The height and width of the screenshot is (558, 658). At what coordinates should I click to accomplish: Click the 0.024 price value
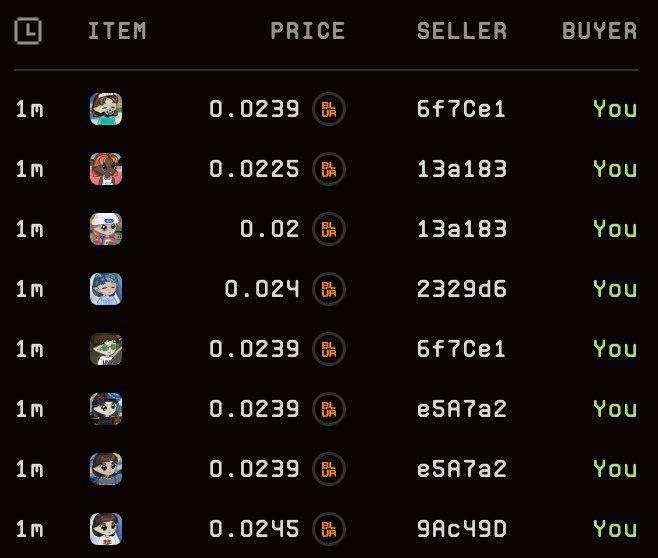(261, 289)
